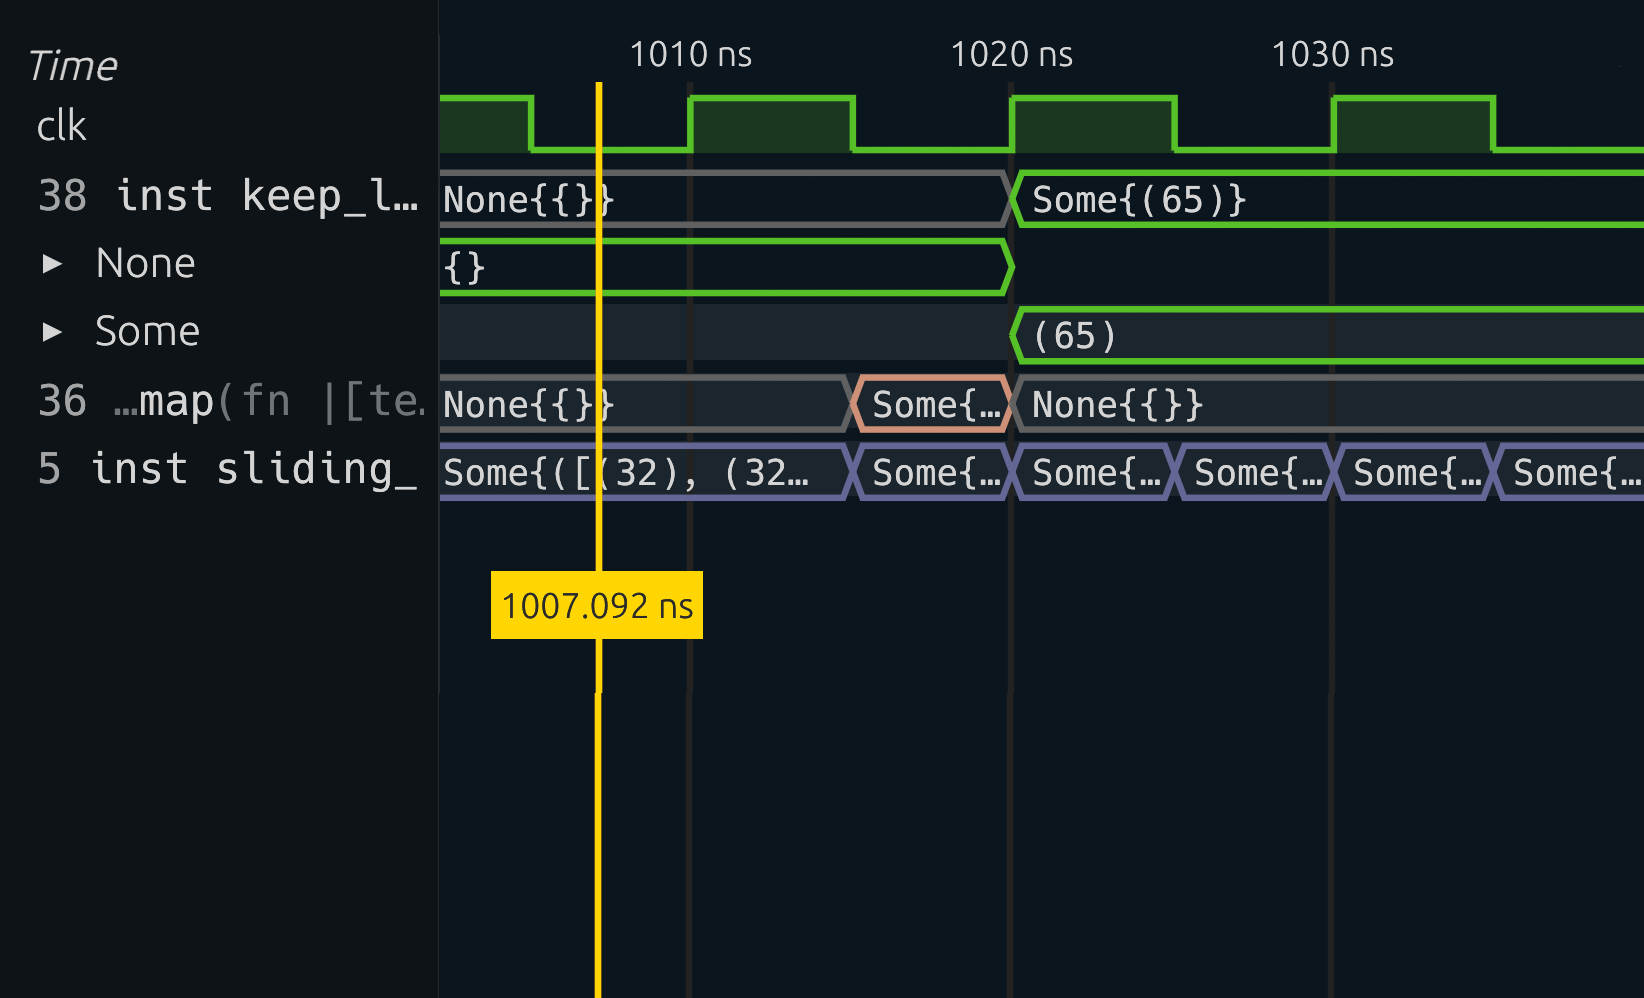Screen dimensions: 1644x998
Task: Click the 1010 ns ruler tick label
Action: (x=690, y=55)
